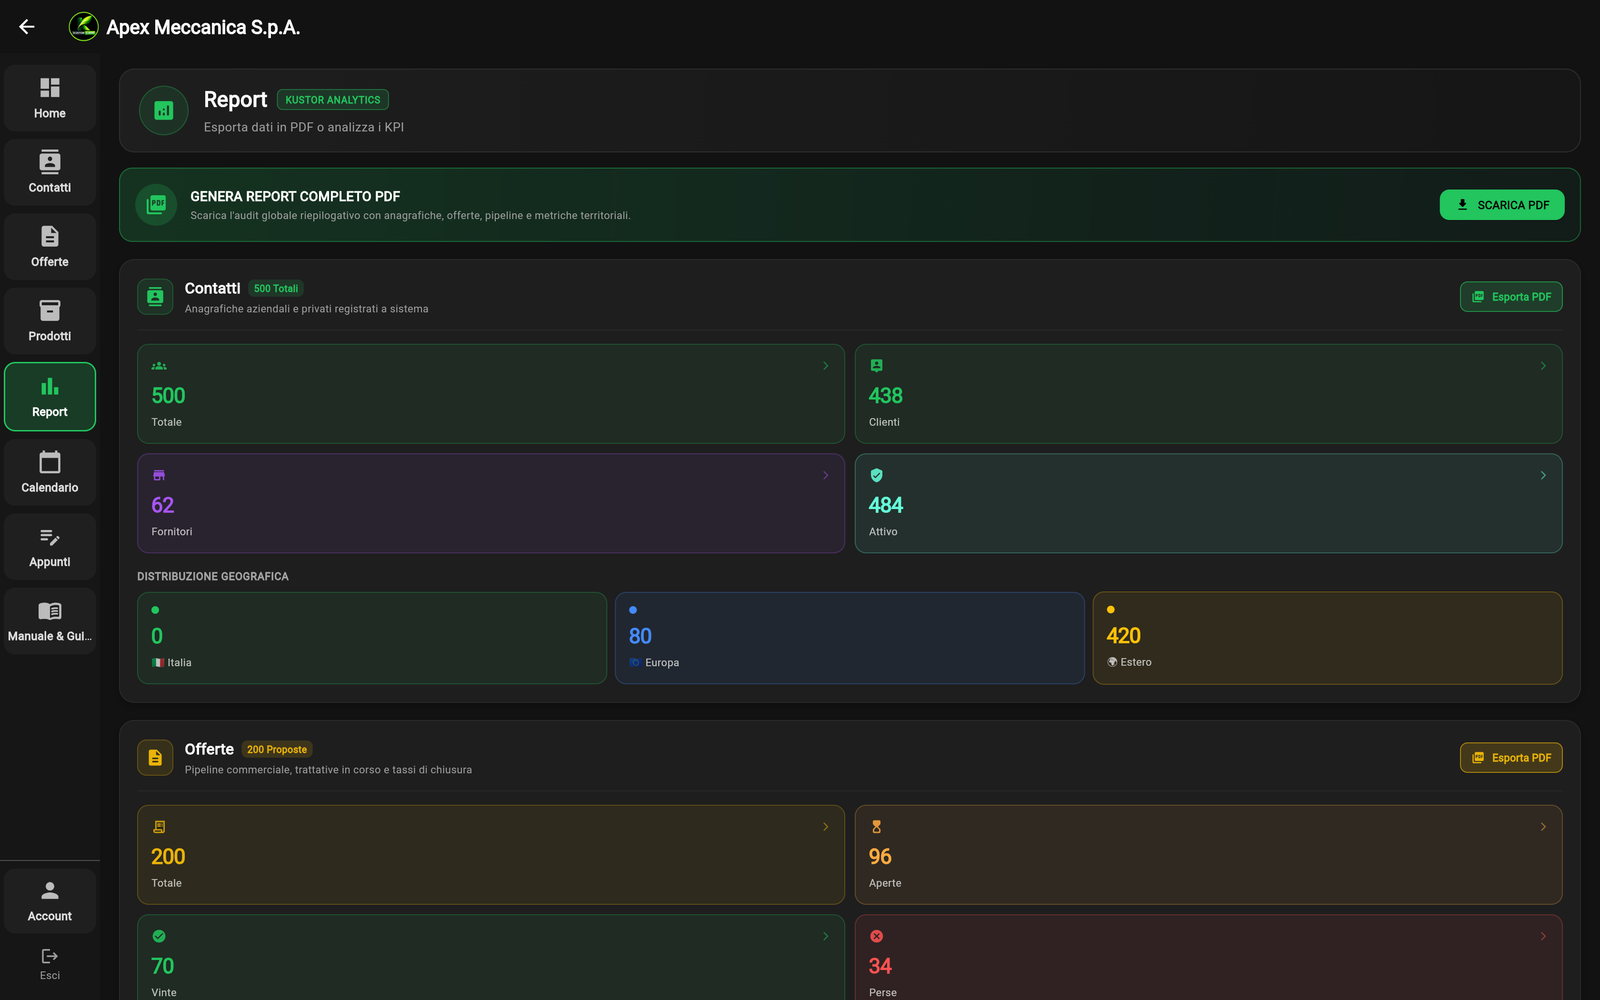Download the full report with Scarica PDF
The width and height of the screenshot is (1600, 1000).
pyautogui.click(x=1502, y=205)
